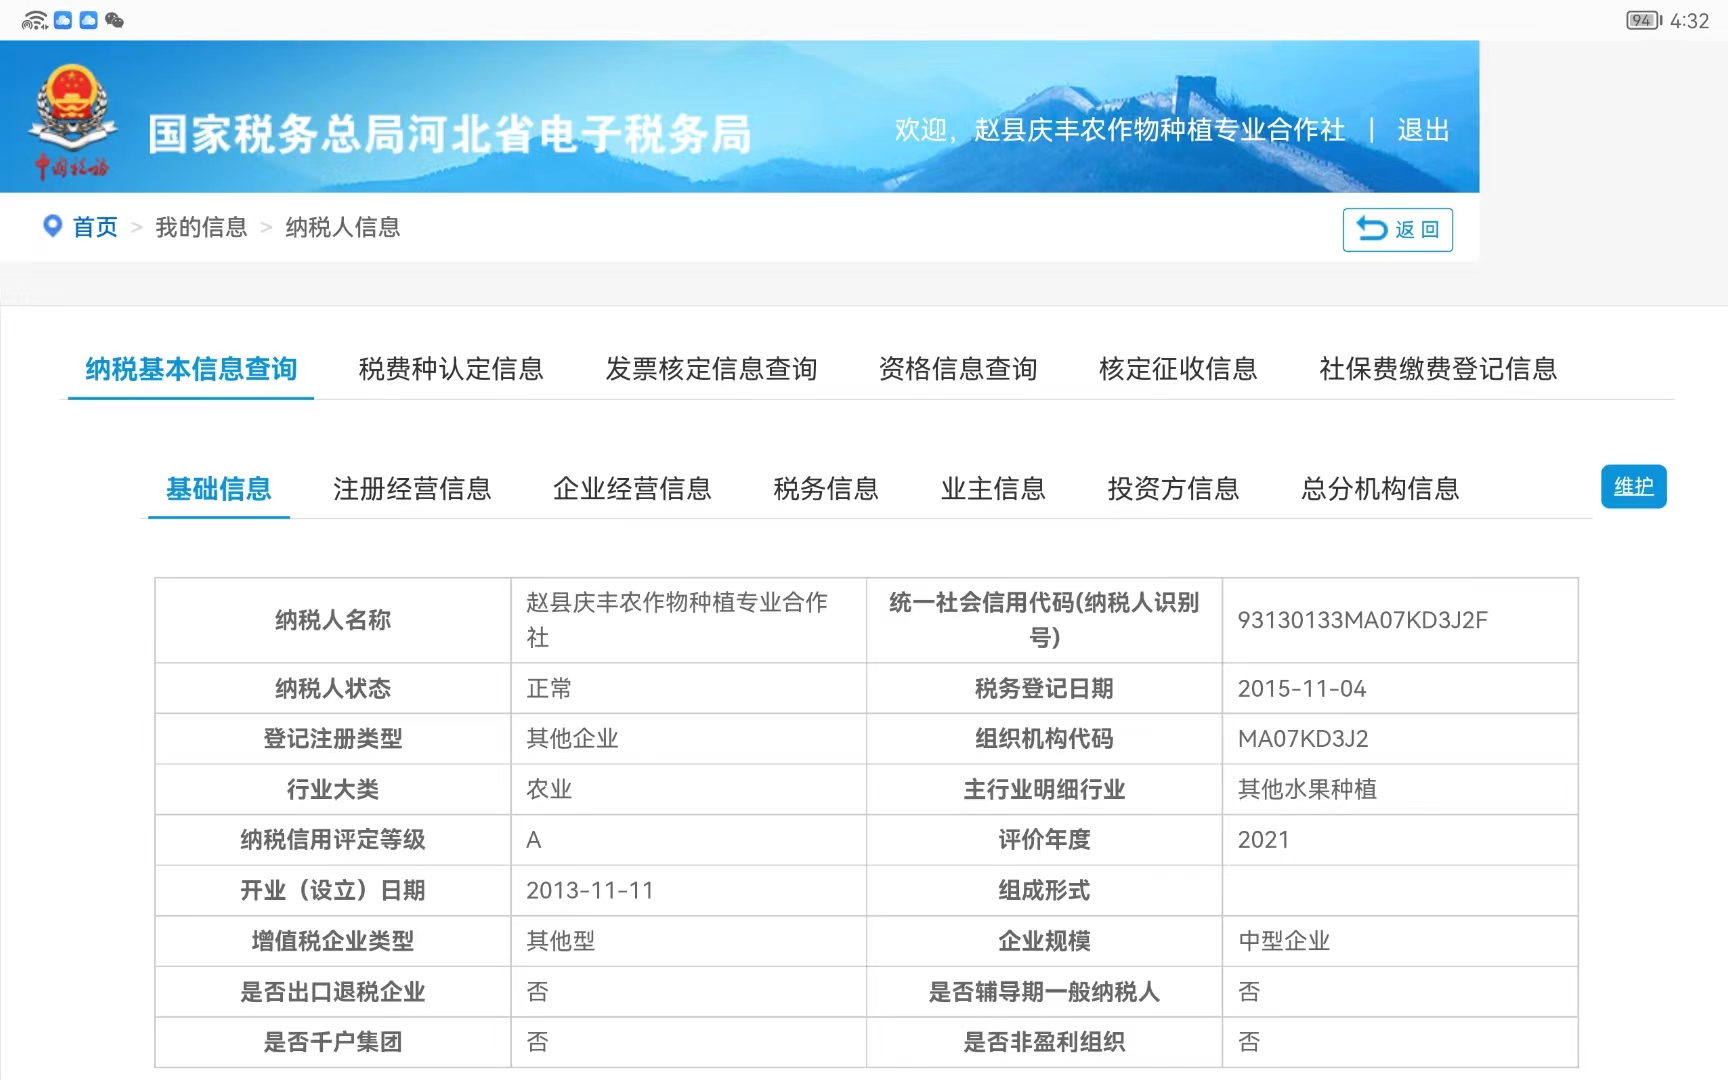Switch to 投资方信息 sub-tab
This screenshot has height=1080, width=1728.
[1173, 489]
